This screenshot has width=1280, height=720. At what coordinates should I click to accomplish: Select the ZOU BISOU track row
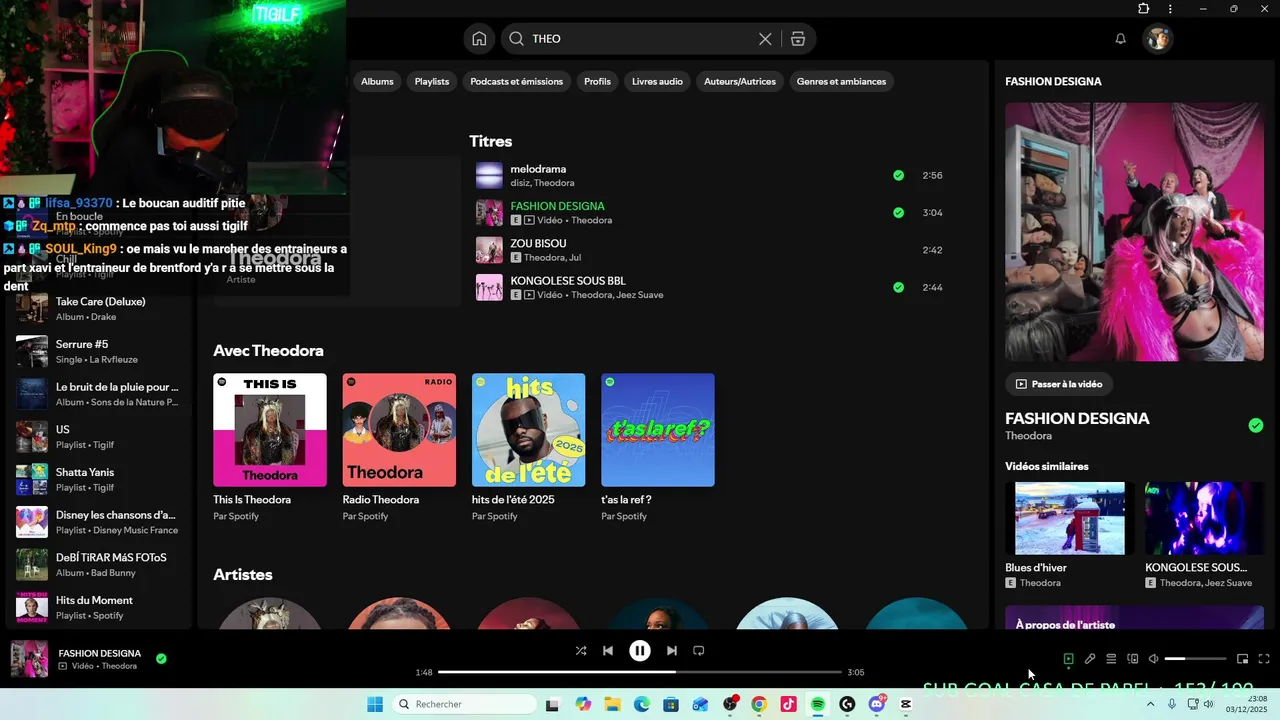tap(712, 250)
